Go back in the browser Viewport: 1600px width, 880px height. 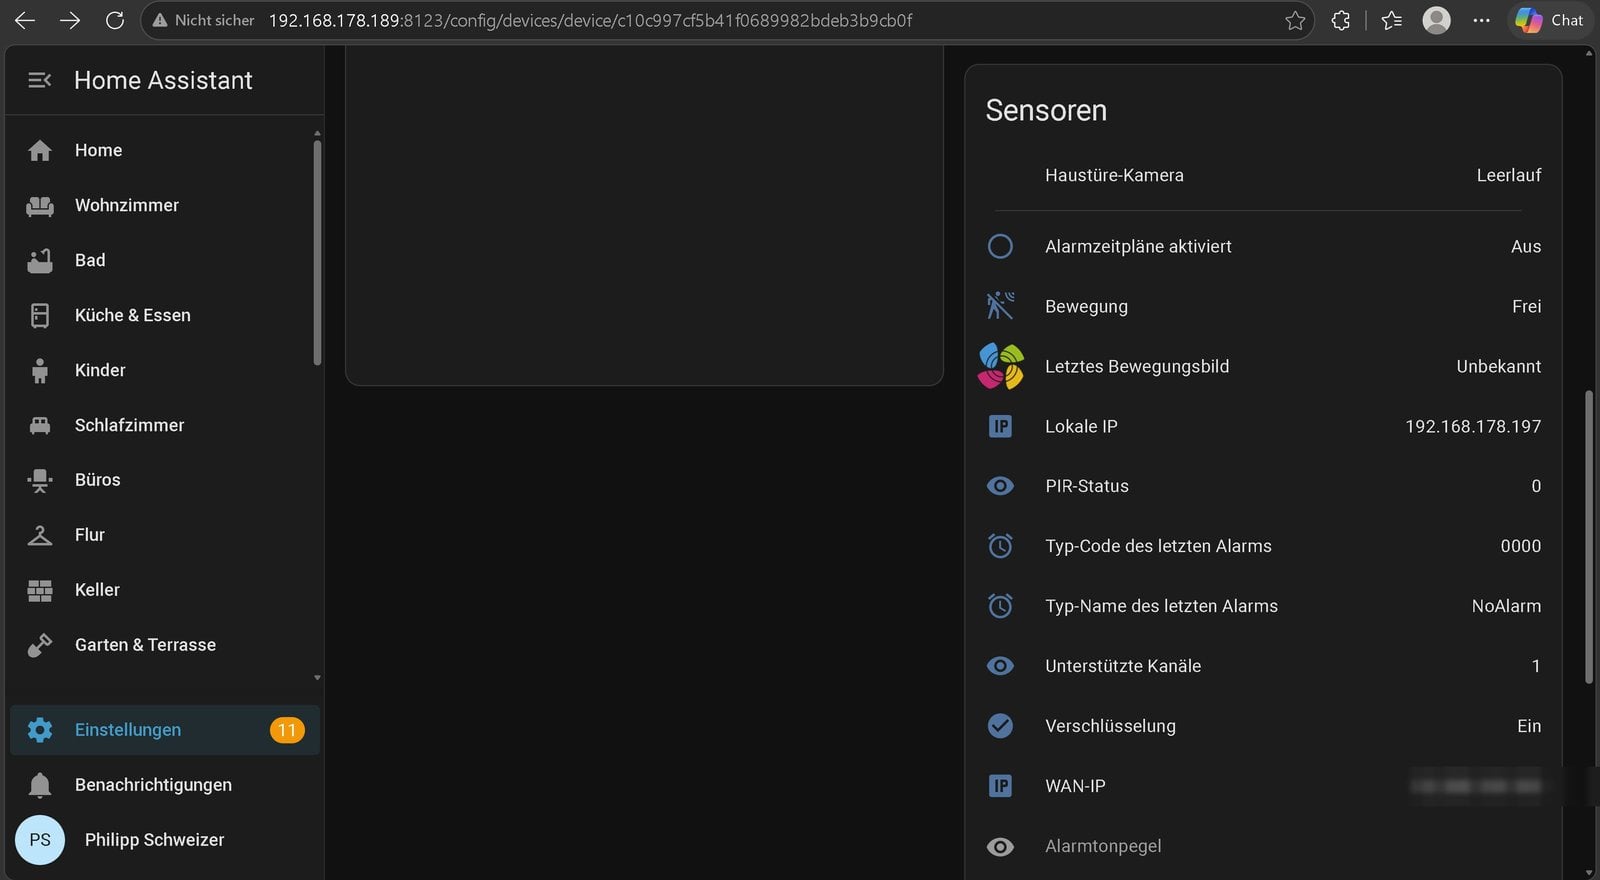(x=24, y=20)
